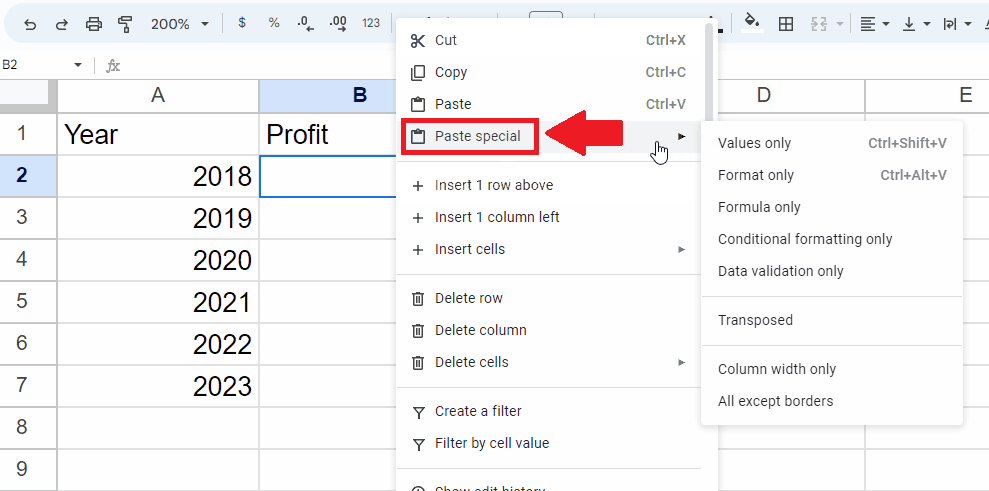Viewport: 989px width, 491px height.
Task: Click the Decrease decimal places icon
Action: 306,23
